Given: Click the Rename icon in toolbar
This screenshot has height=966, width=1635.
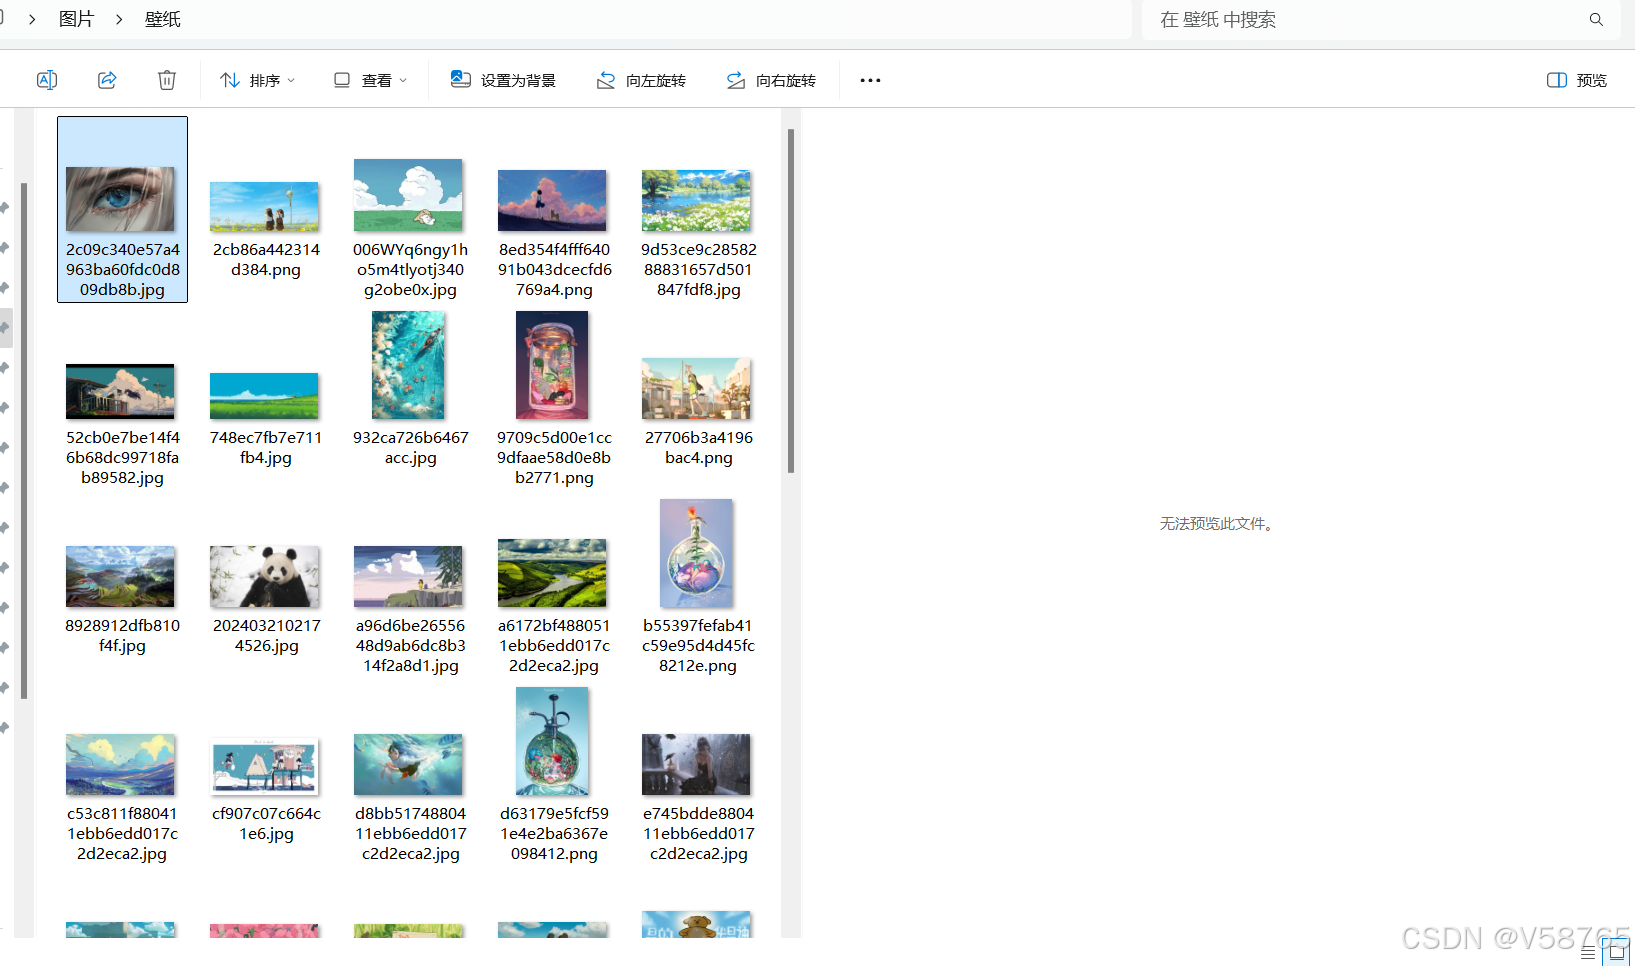Looking at the screenshot, I should [47, 80].
